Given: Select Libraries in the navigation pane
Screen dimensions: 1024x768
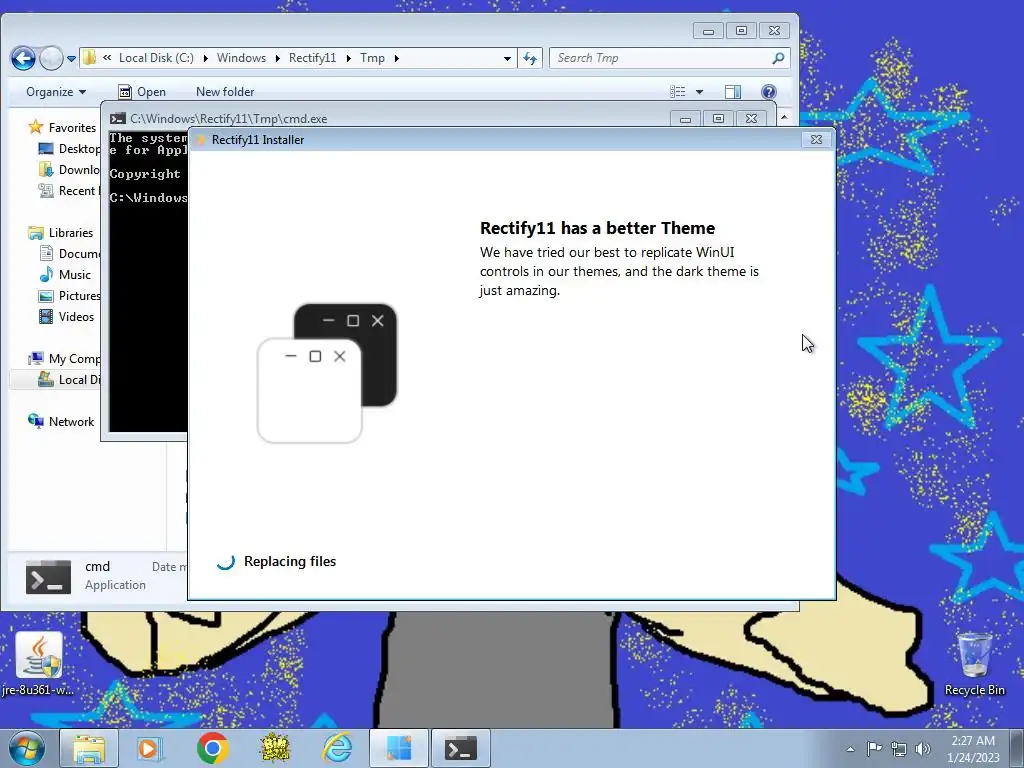Looking at the screenshot, I should coord(61,232).
